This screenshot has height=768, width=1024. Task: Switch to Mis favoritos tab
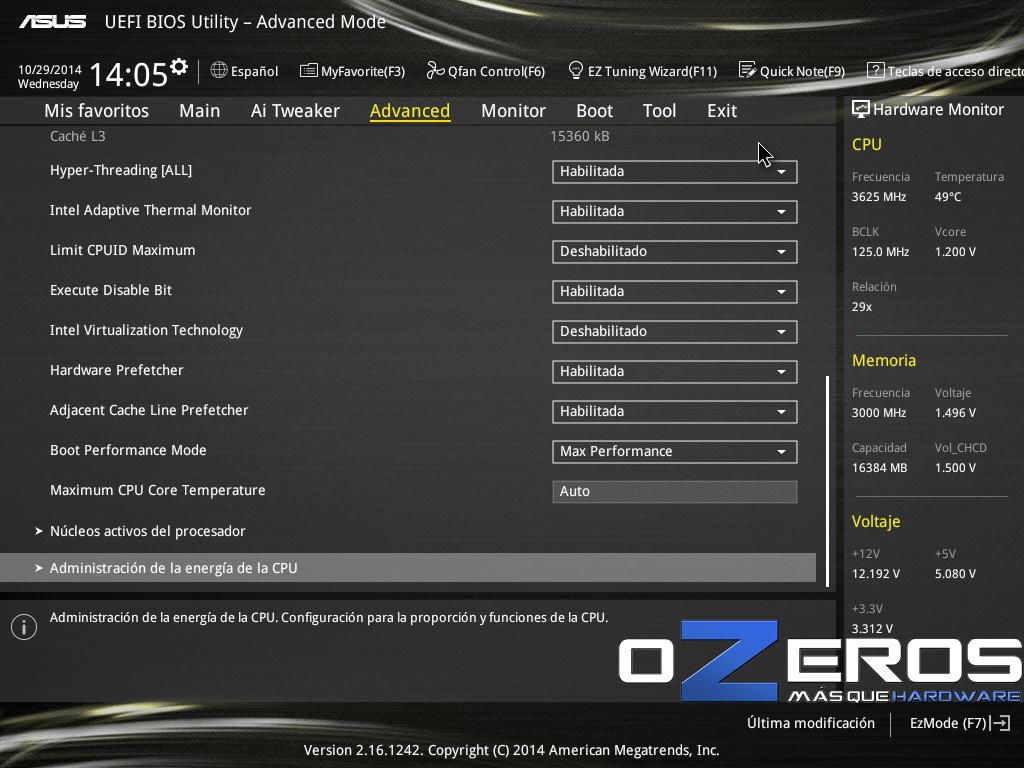pyautogui.click(x=97, y=111)
